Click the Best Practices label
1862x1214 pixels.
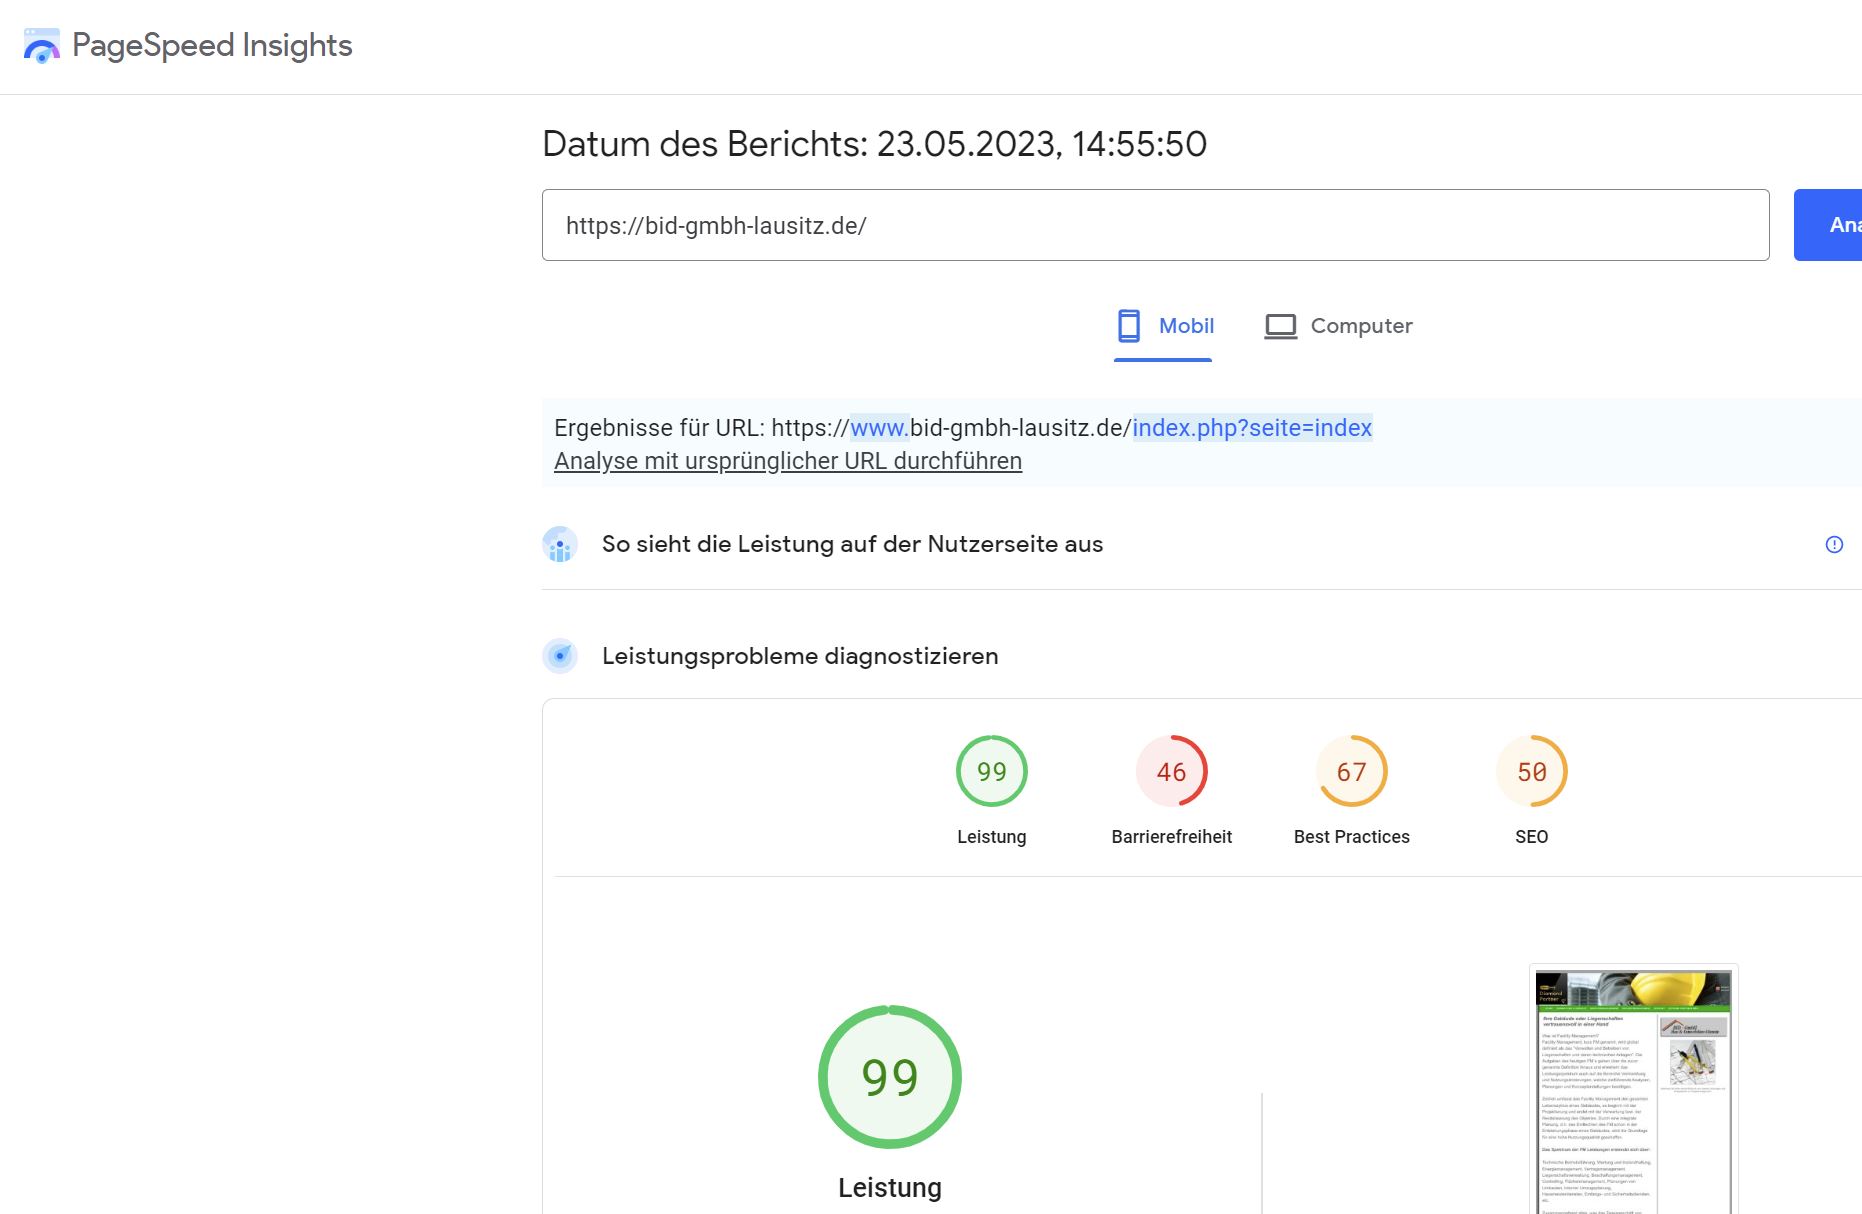pyautogui.click(x=1352, y=837)
